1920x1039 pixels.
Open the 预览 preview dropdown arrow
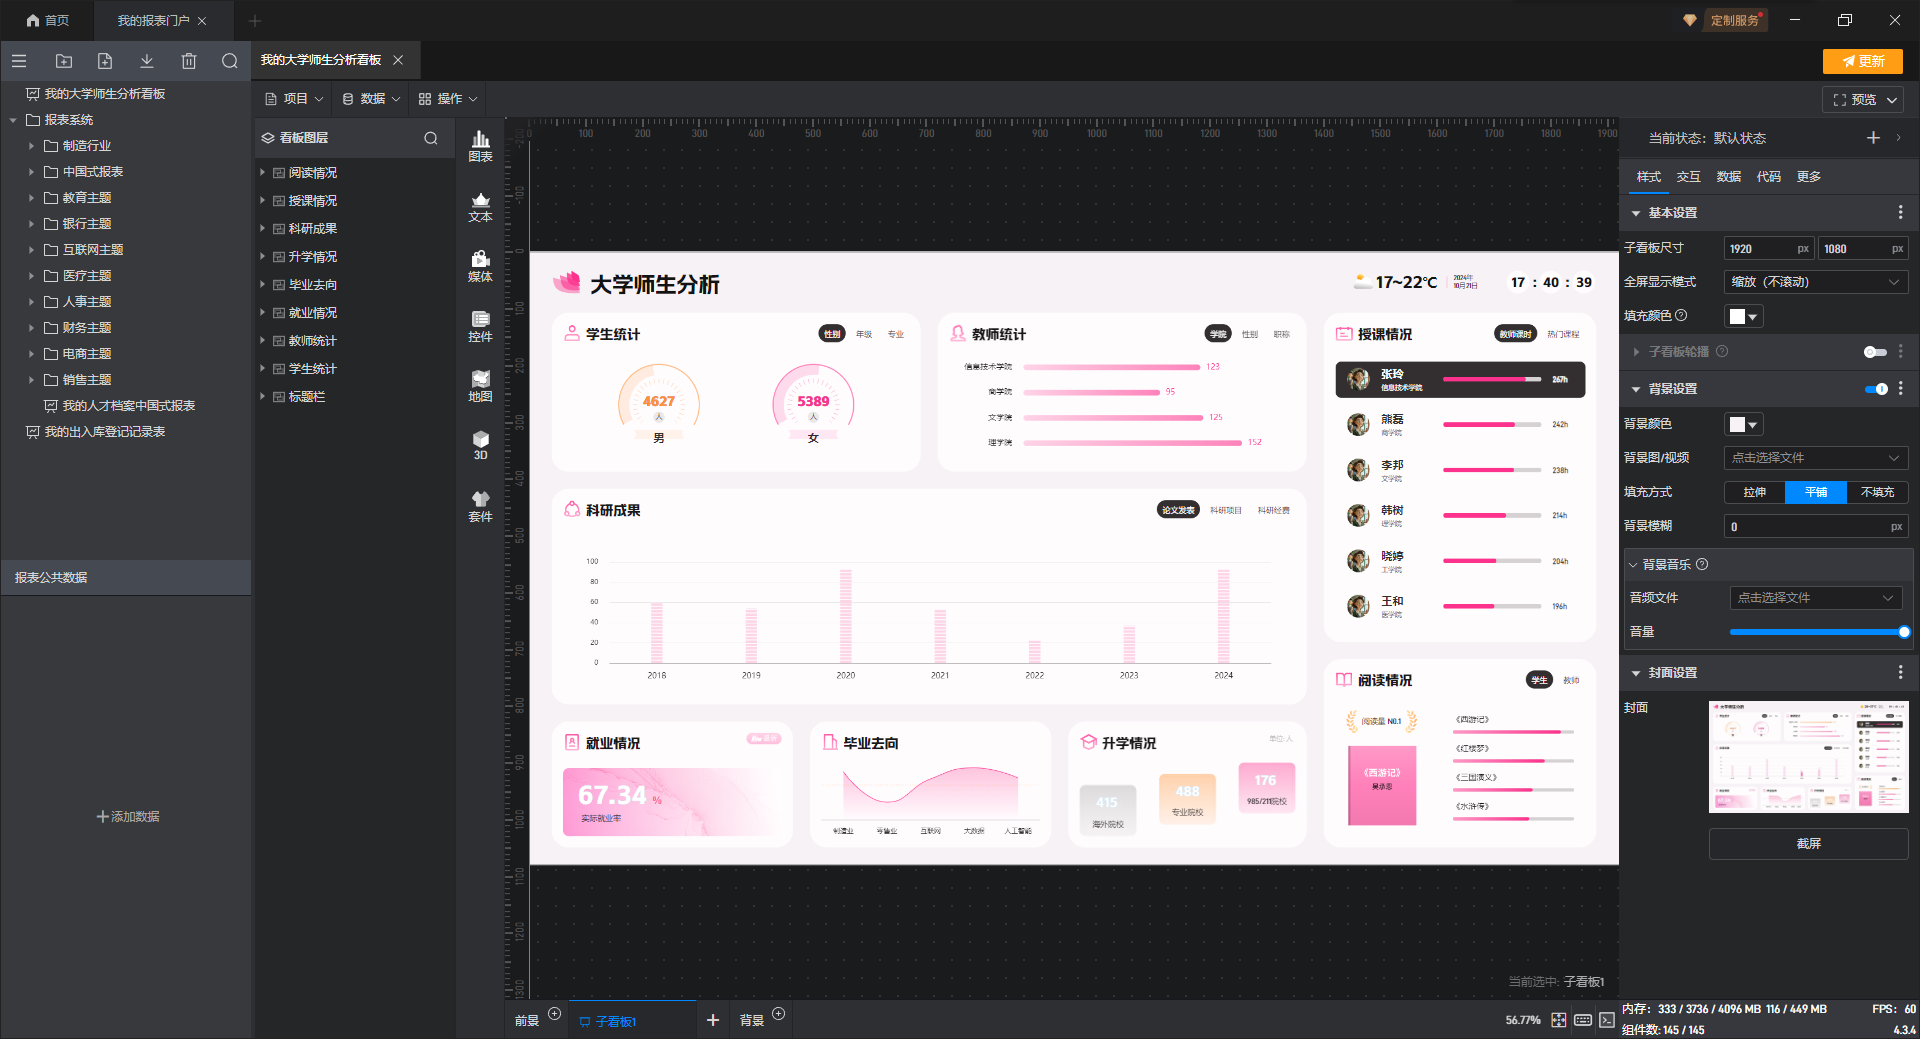pos(1892,100)
